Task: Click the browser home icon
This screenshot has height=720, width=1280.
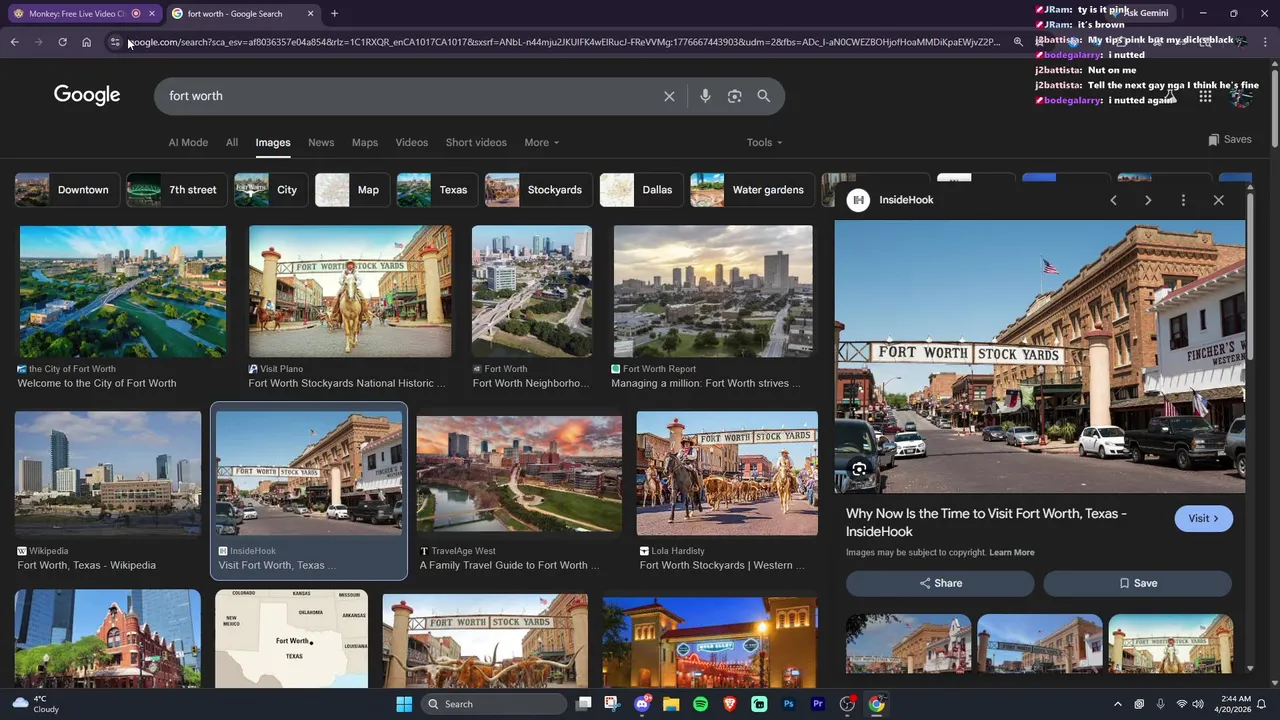Action: (x=86, y=42)
